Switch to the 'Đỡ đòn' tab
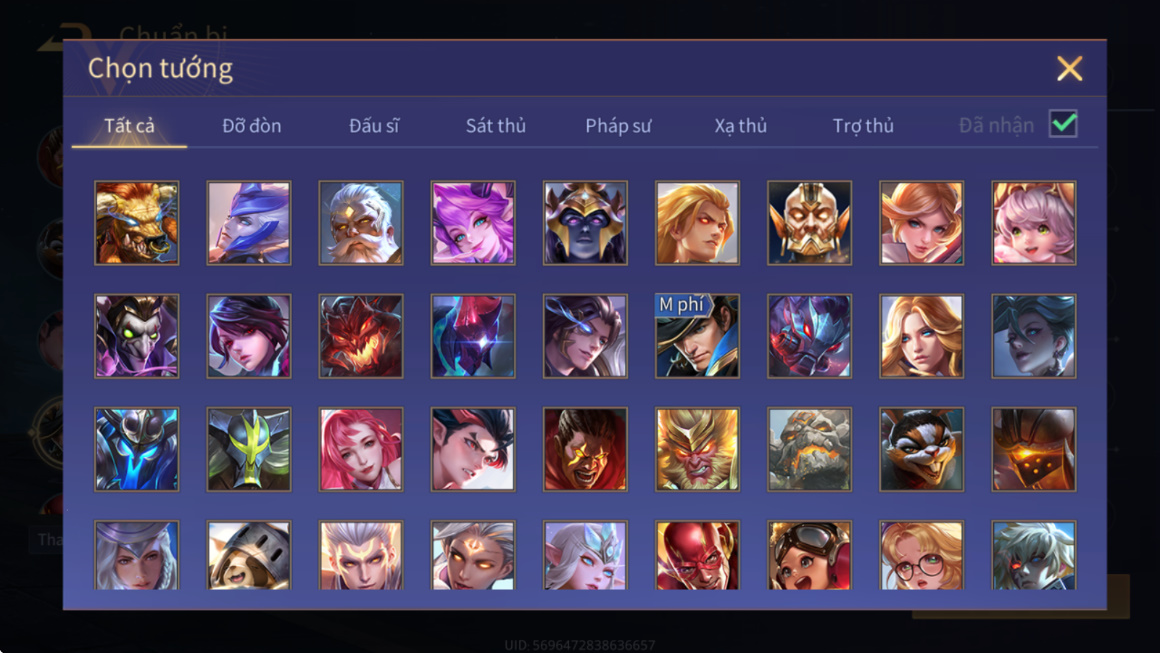 [x=252, y=126]
